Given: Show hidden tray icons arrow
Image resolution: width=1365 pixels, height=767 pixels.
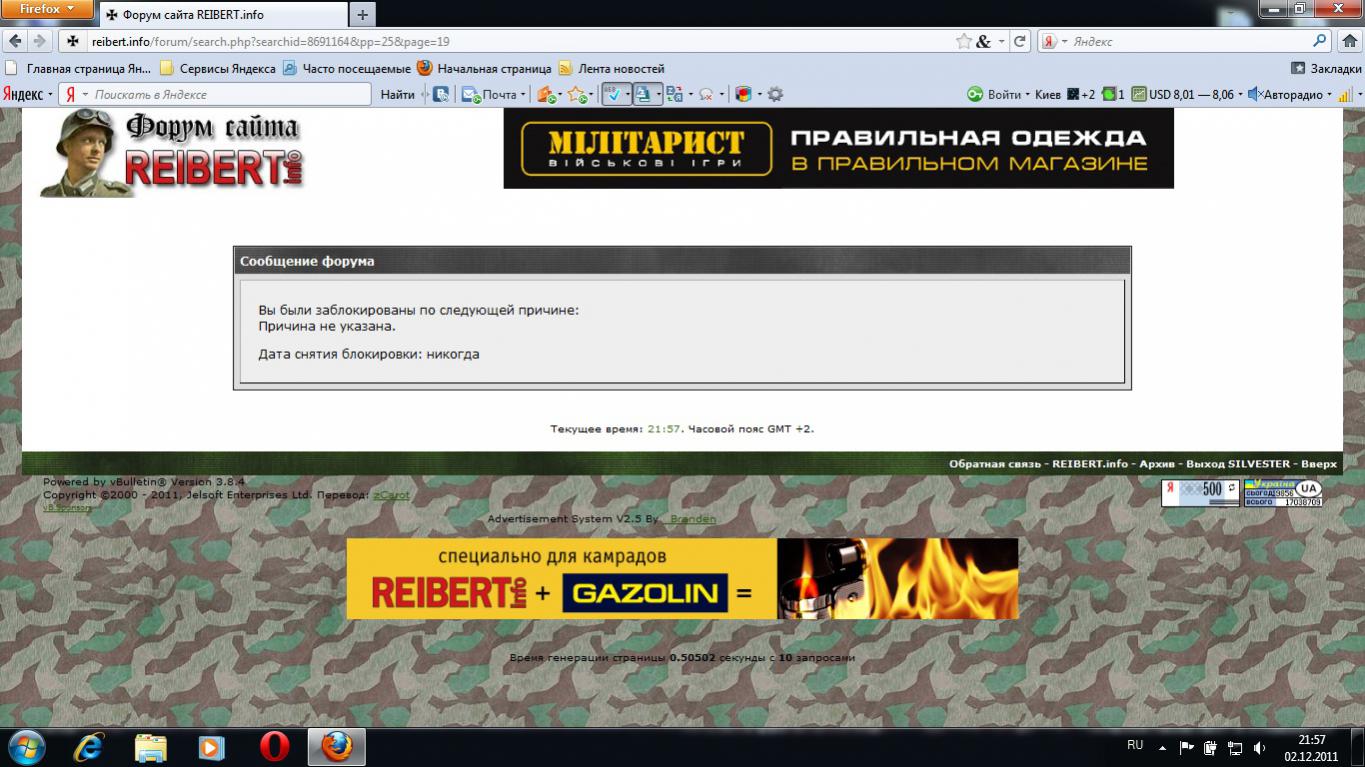Looking at the screenshot, I should coord(1163,747).
